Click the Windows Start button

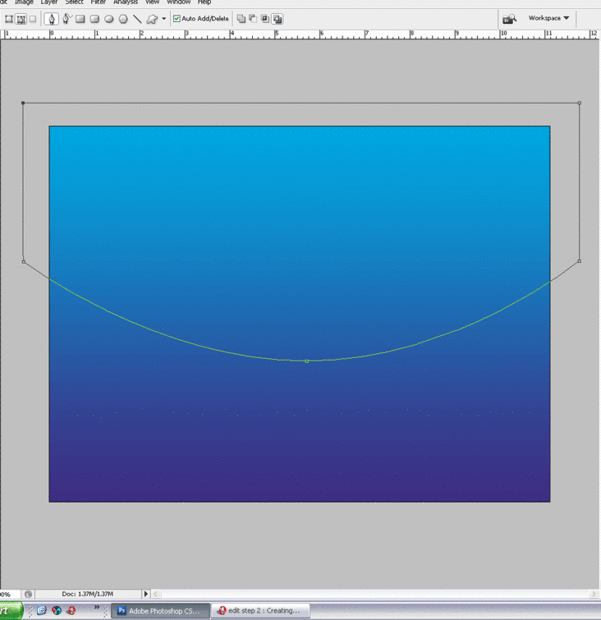(11, 611)
